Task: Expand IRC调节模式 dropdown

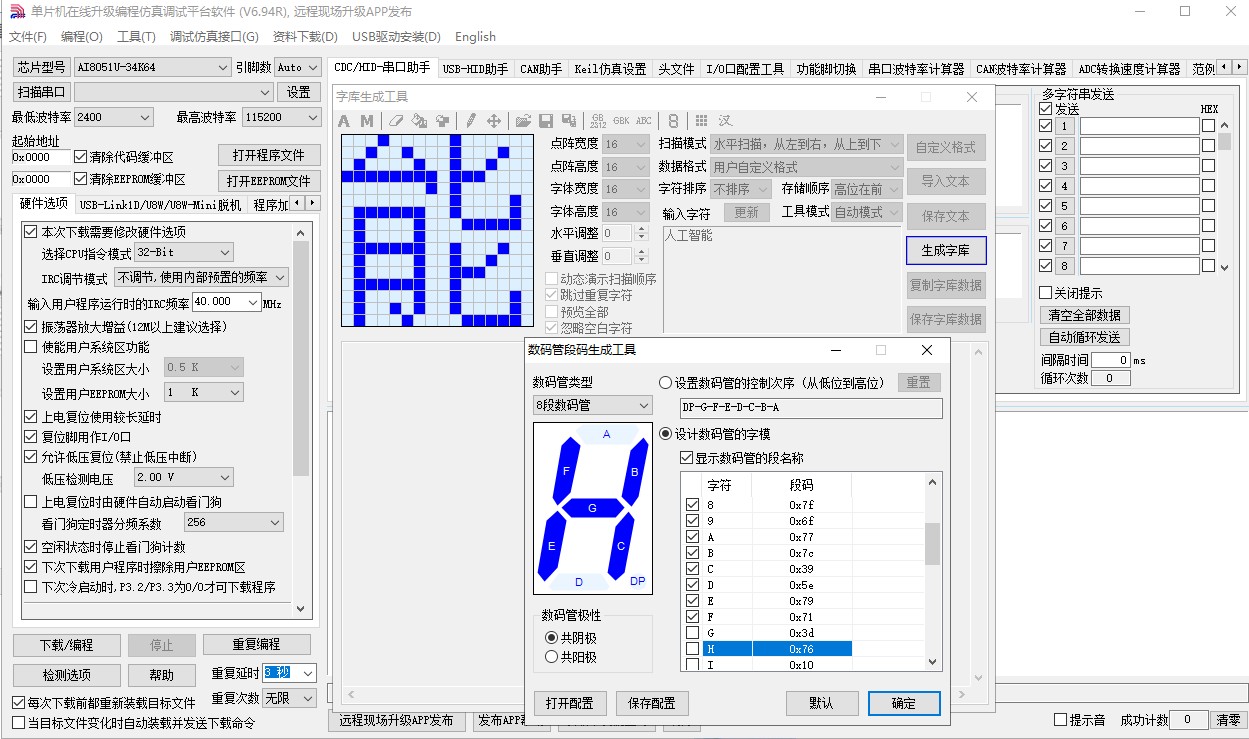Action: click(202, 277)
